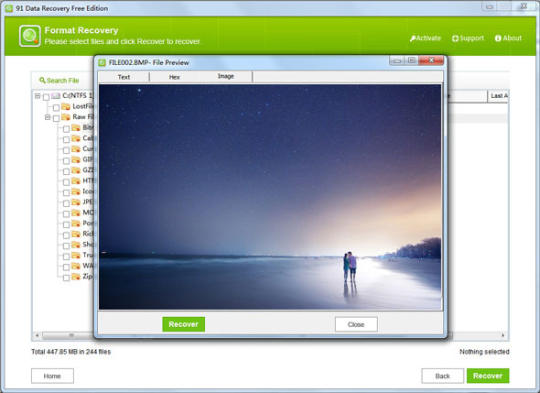Click Close in the File Preview dialog
540x393 pixels.
[356, 324]
